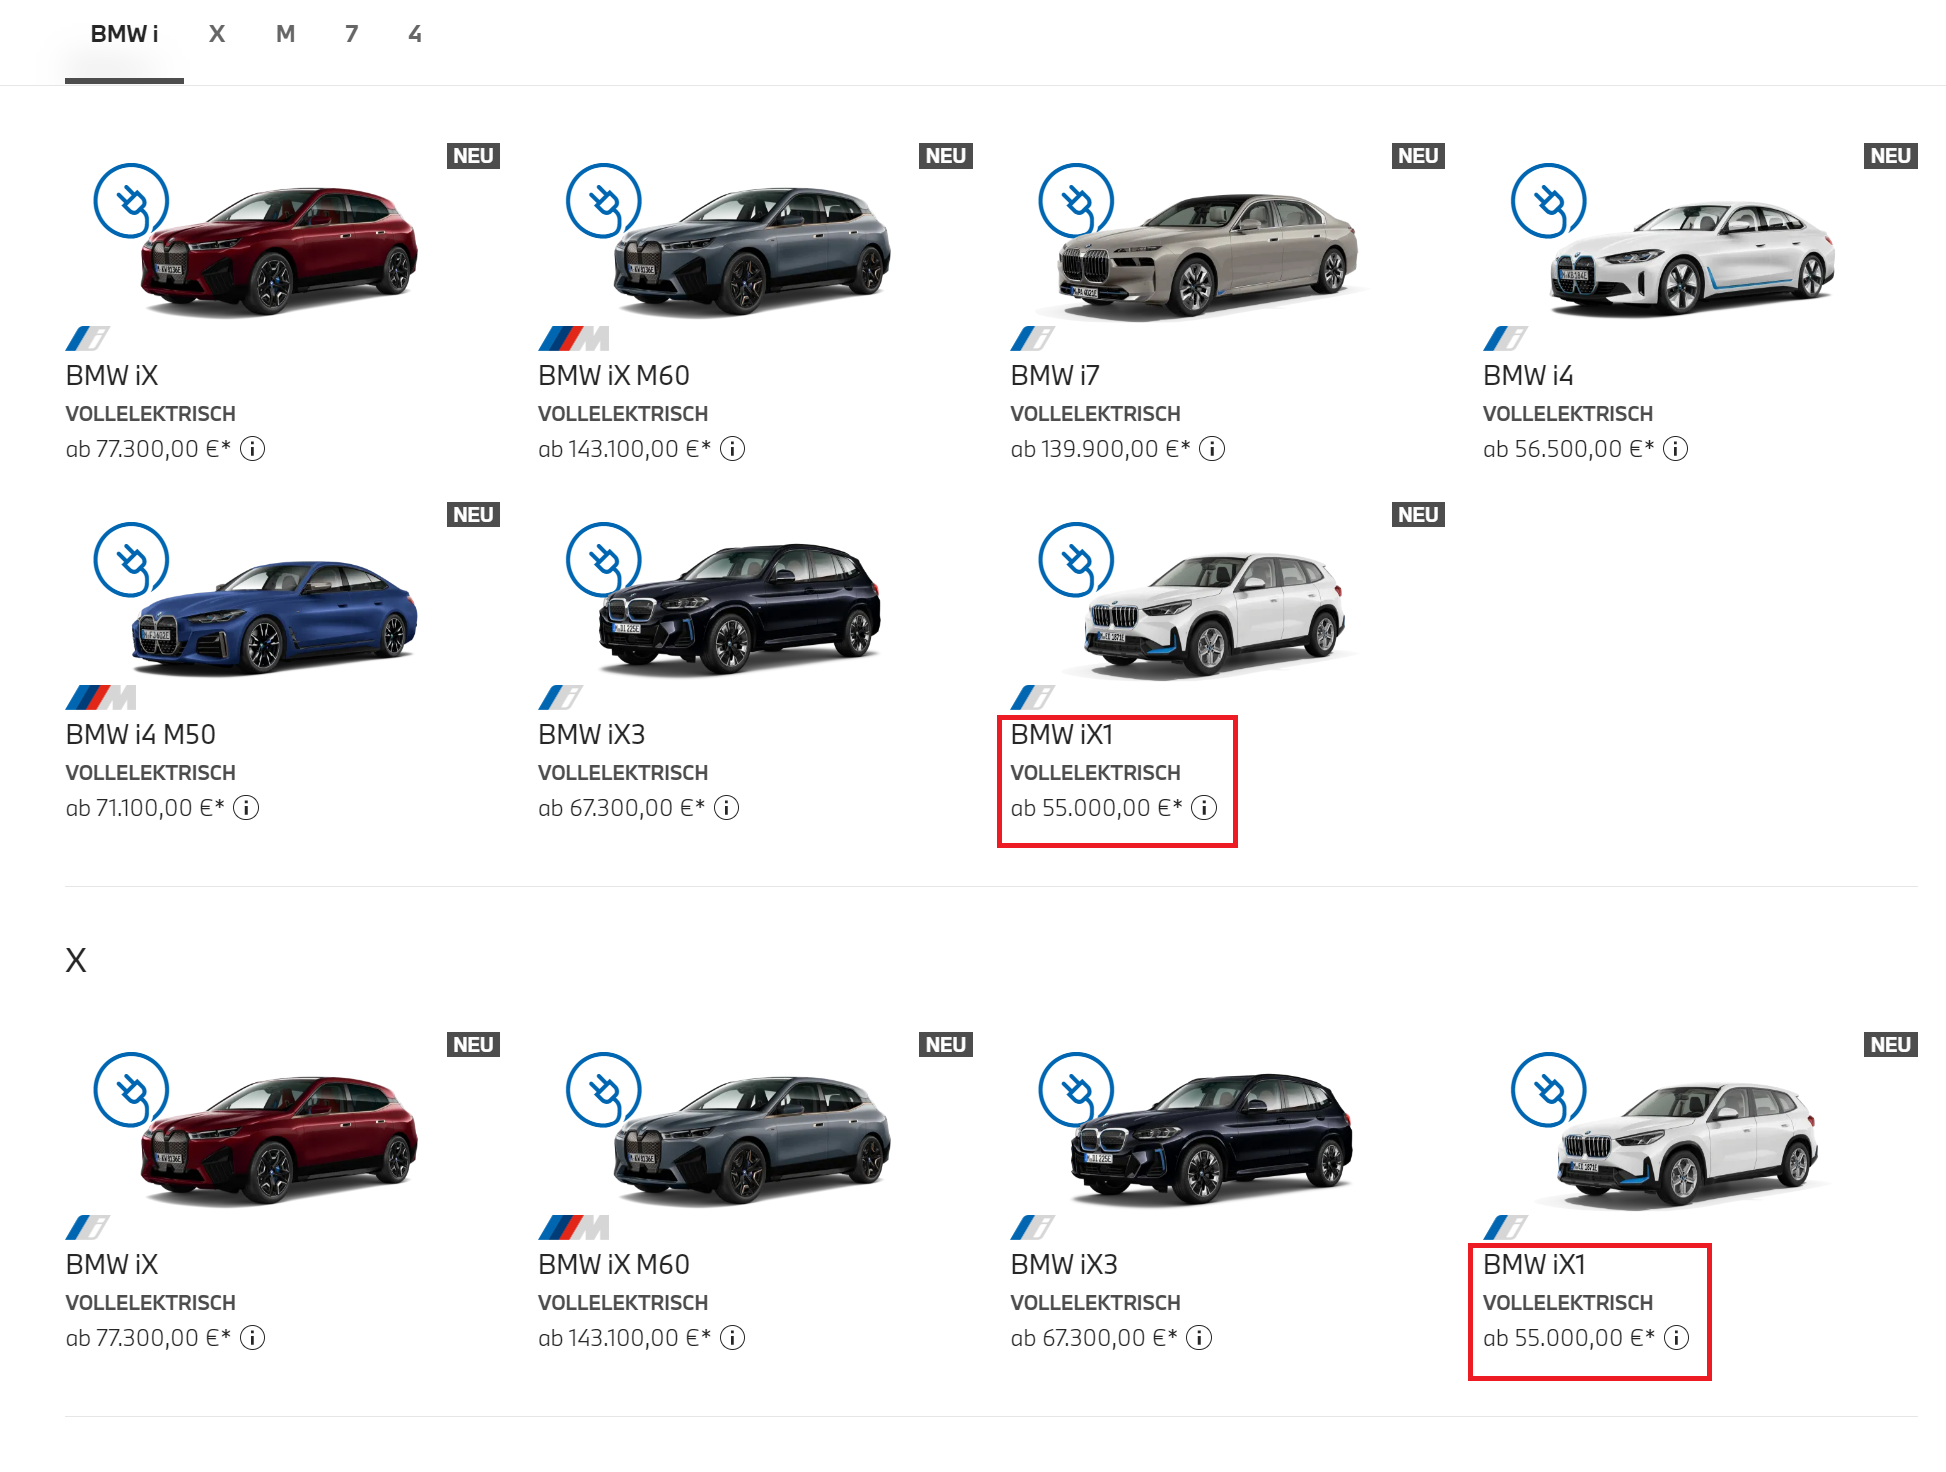
Task: Click info icon beside BMW i4 price
Action: pos(1675,449)
